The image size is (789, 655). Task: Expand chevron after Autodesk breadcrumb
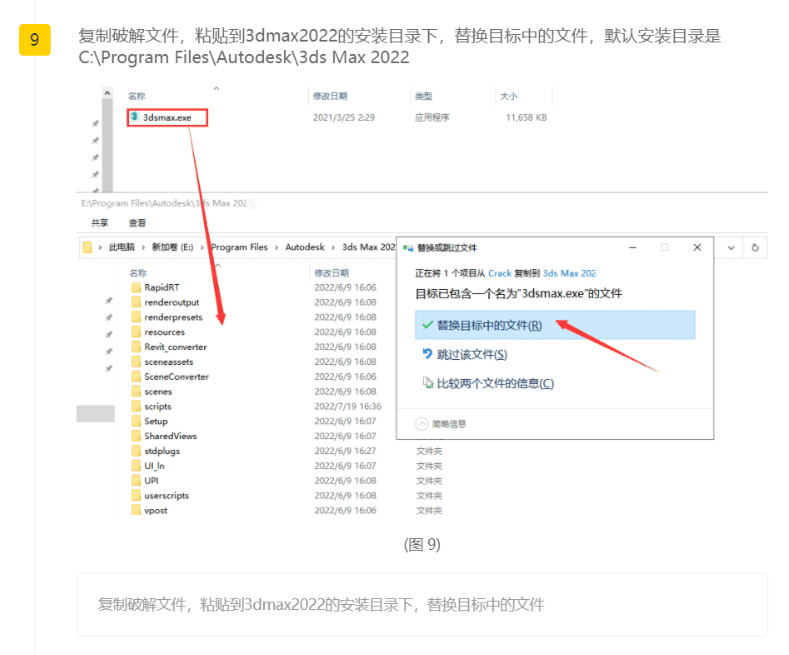(334, 248)
